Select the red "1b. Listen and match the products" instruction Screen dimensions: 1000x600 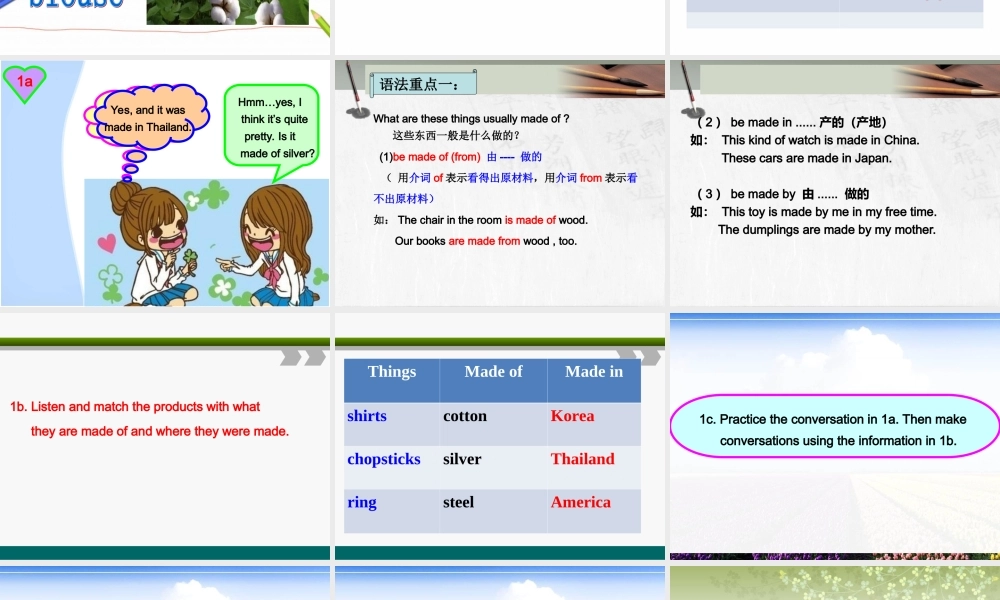149,419
